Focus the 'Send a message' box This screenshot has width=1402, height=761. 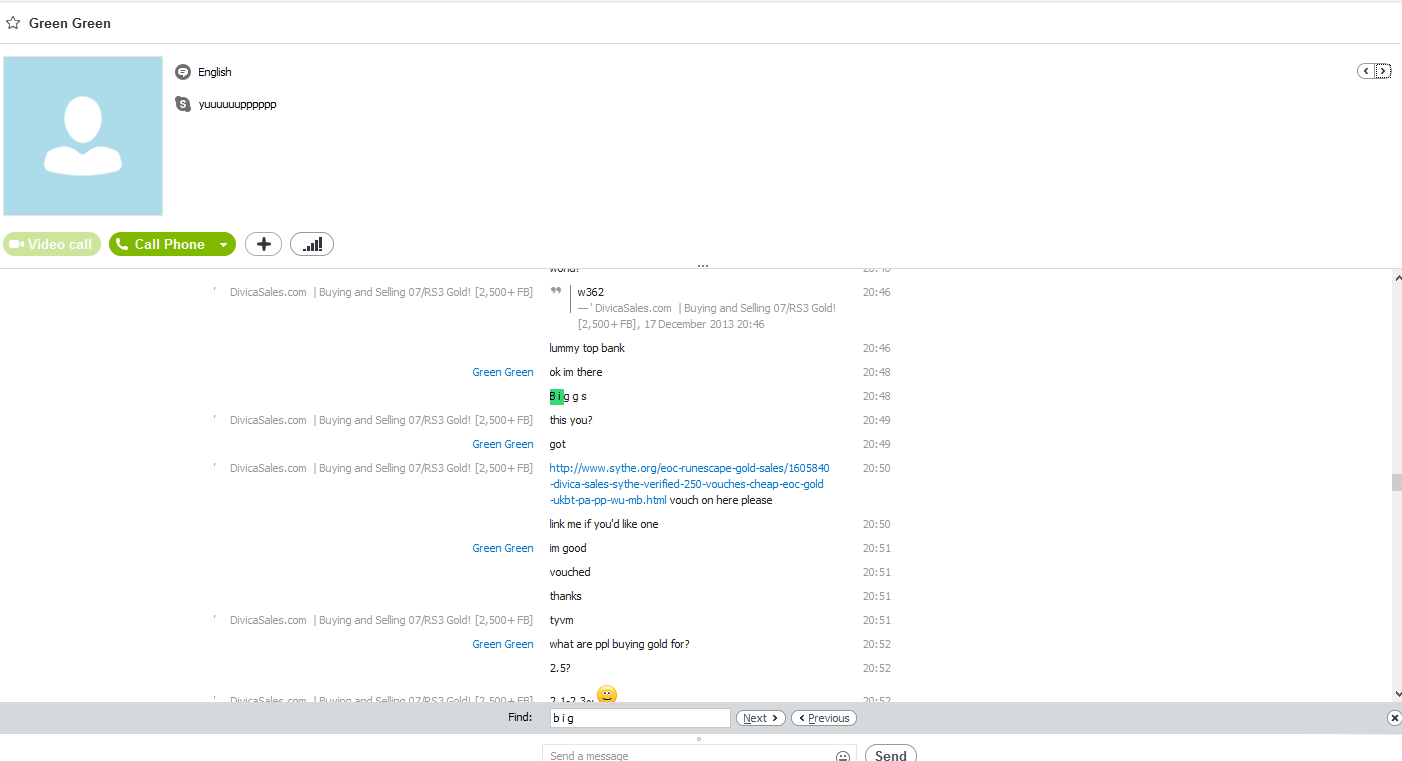coord(688,755)
